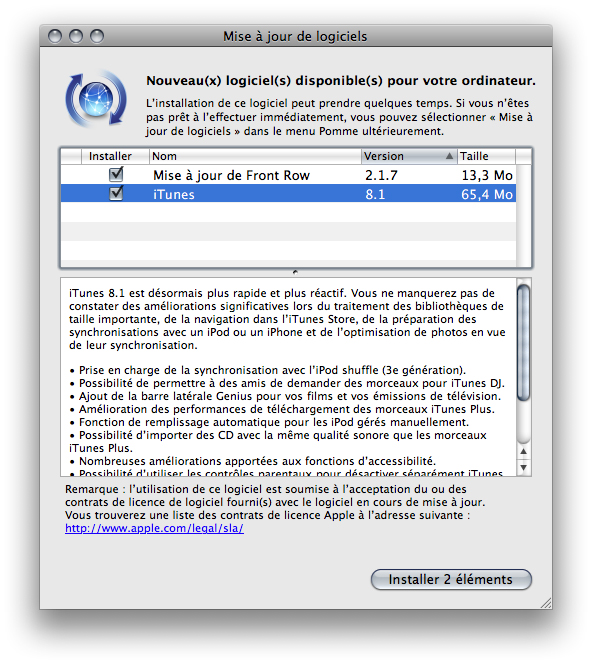This screenshot has height=664, width=592.
Task: Click the 65,4 Mo size cell
Action: pyautogui.click(x=487, y=194)
